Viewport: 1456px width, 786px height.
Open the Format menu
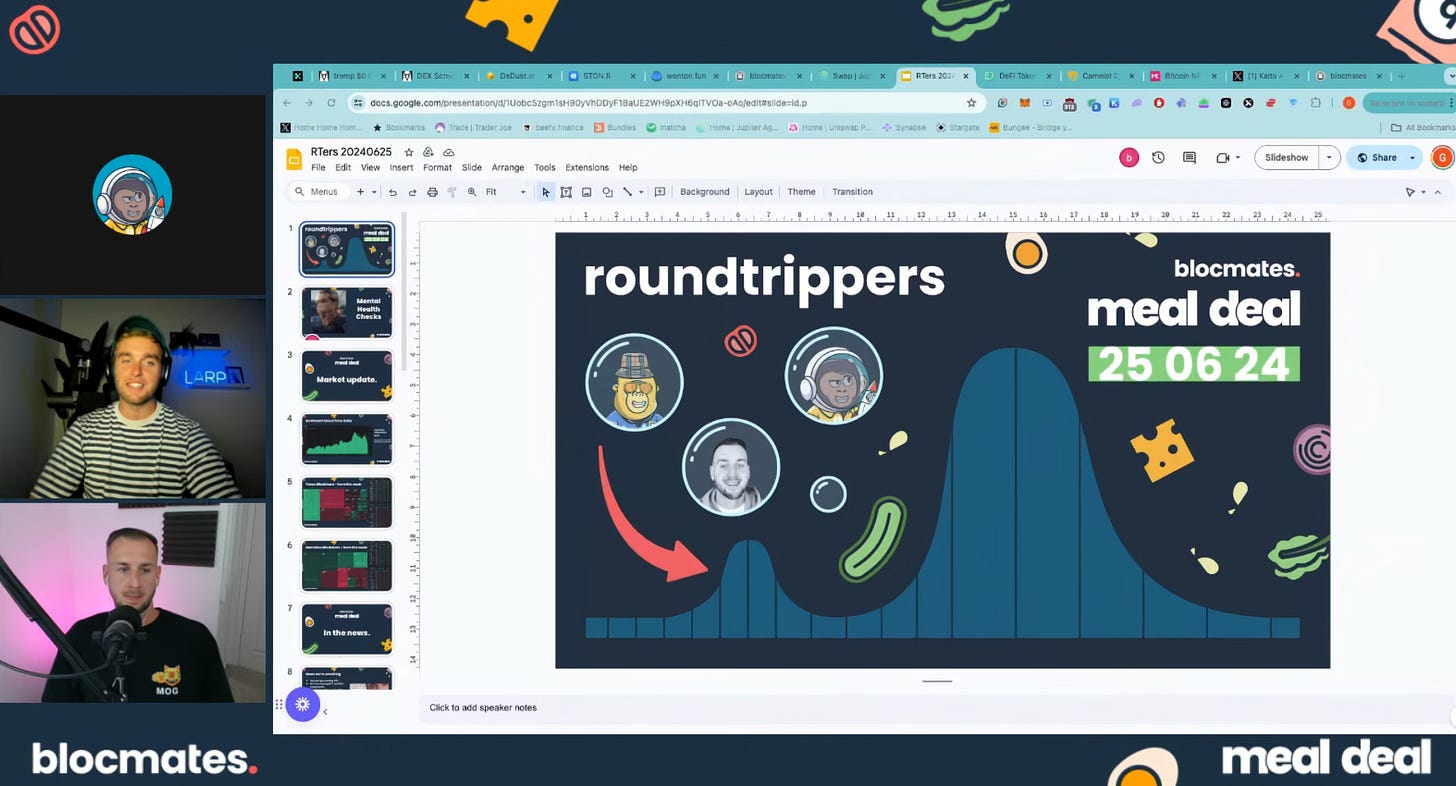pyautogui.click(x=437, y=168)
